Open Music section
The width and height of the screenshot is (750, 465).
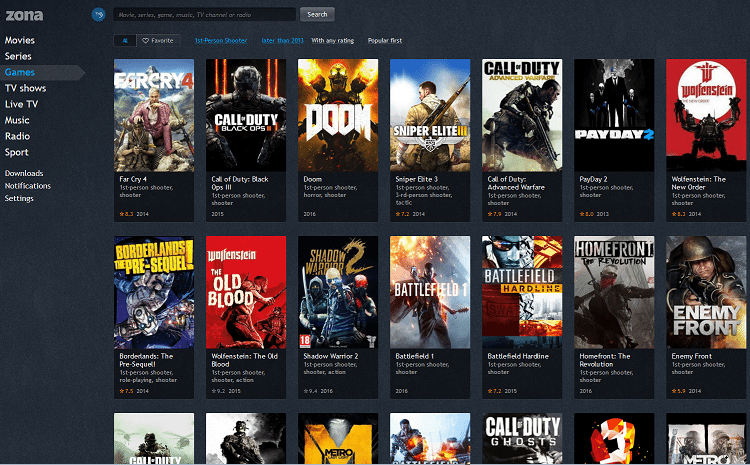[x=17, y=120]
